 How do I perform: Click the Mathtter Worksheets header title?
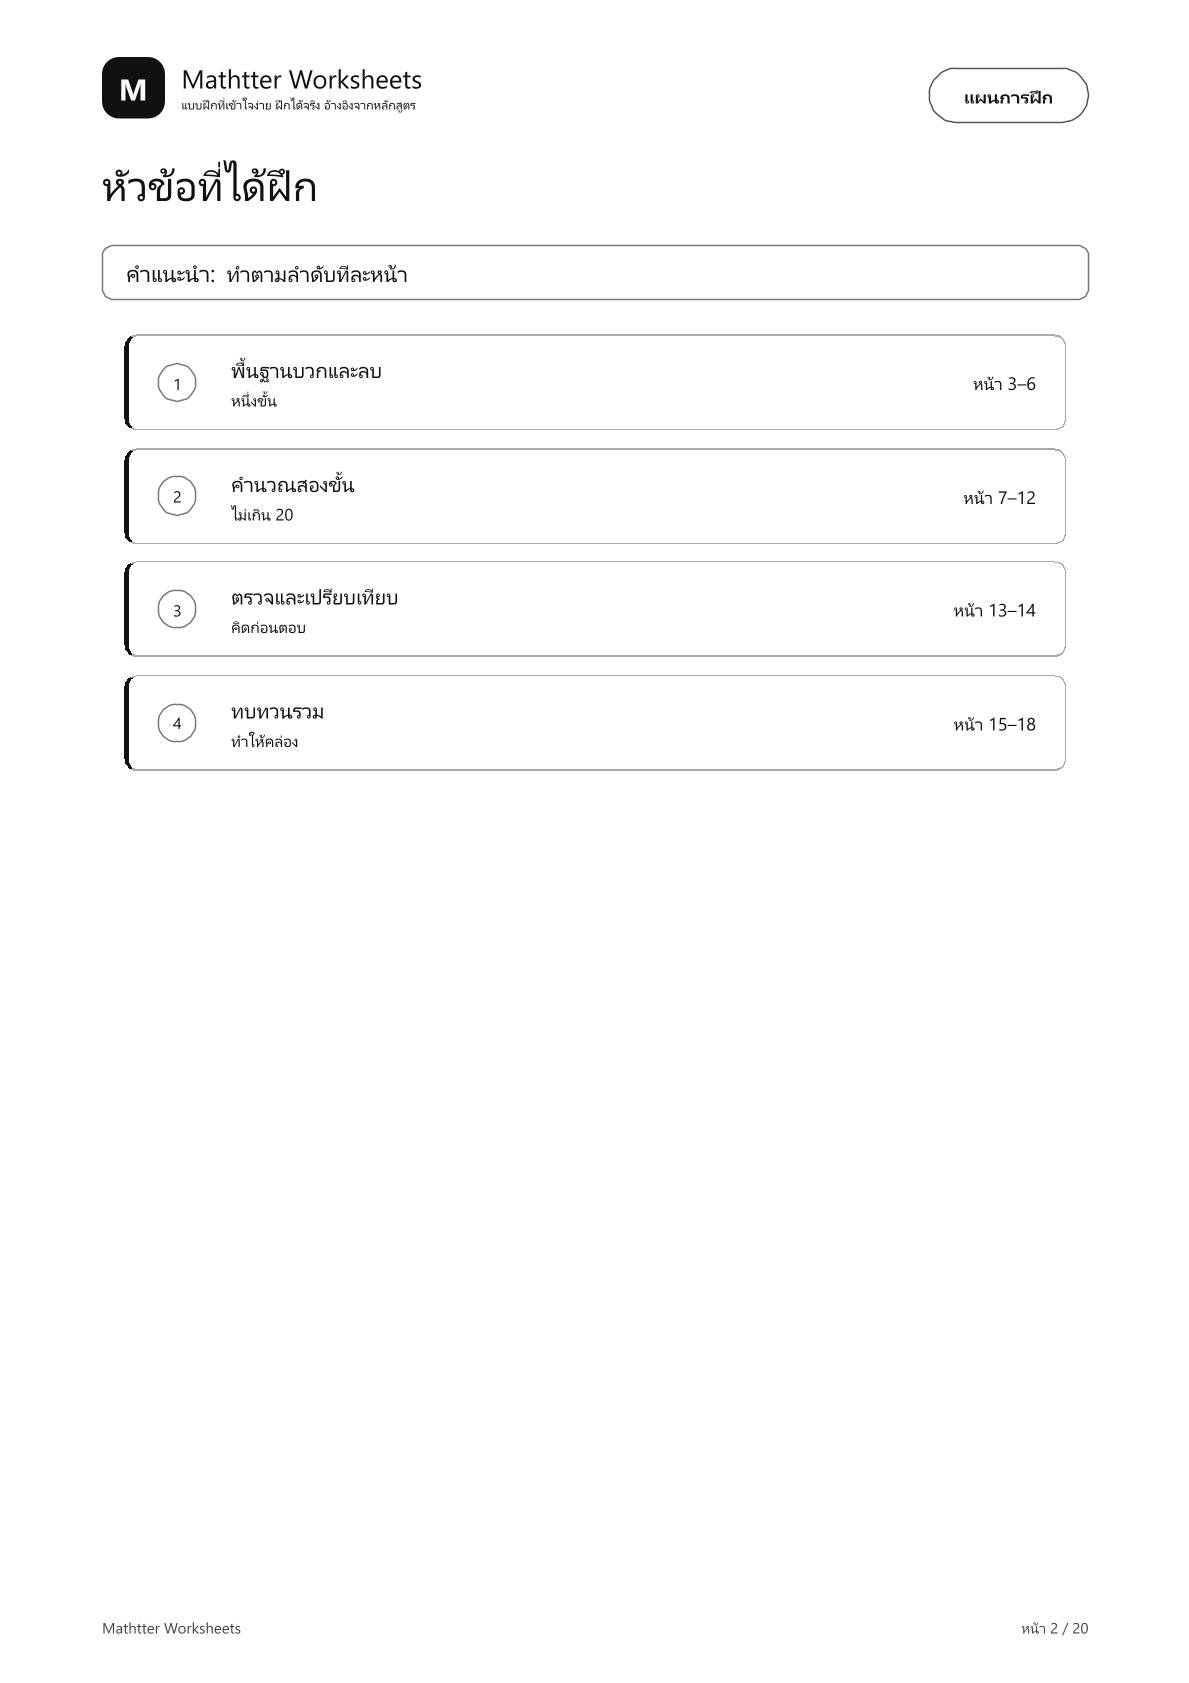pos(302,80)
